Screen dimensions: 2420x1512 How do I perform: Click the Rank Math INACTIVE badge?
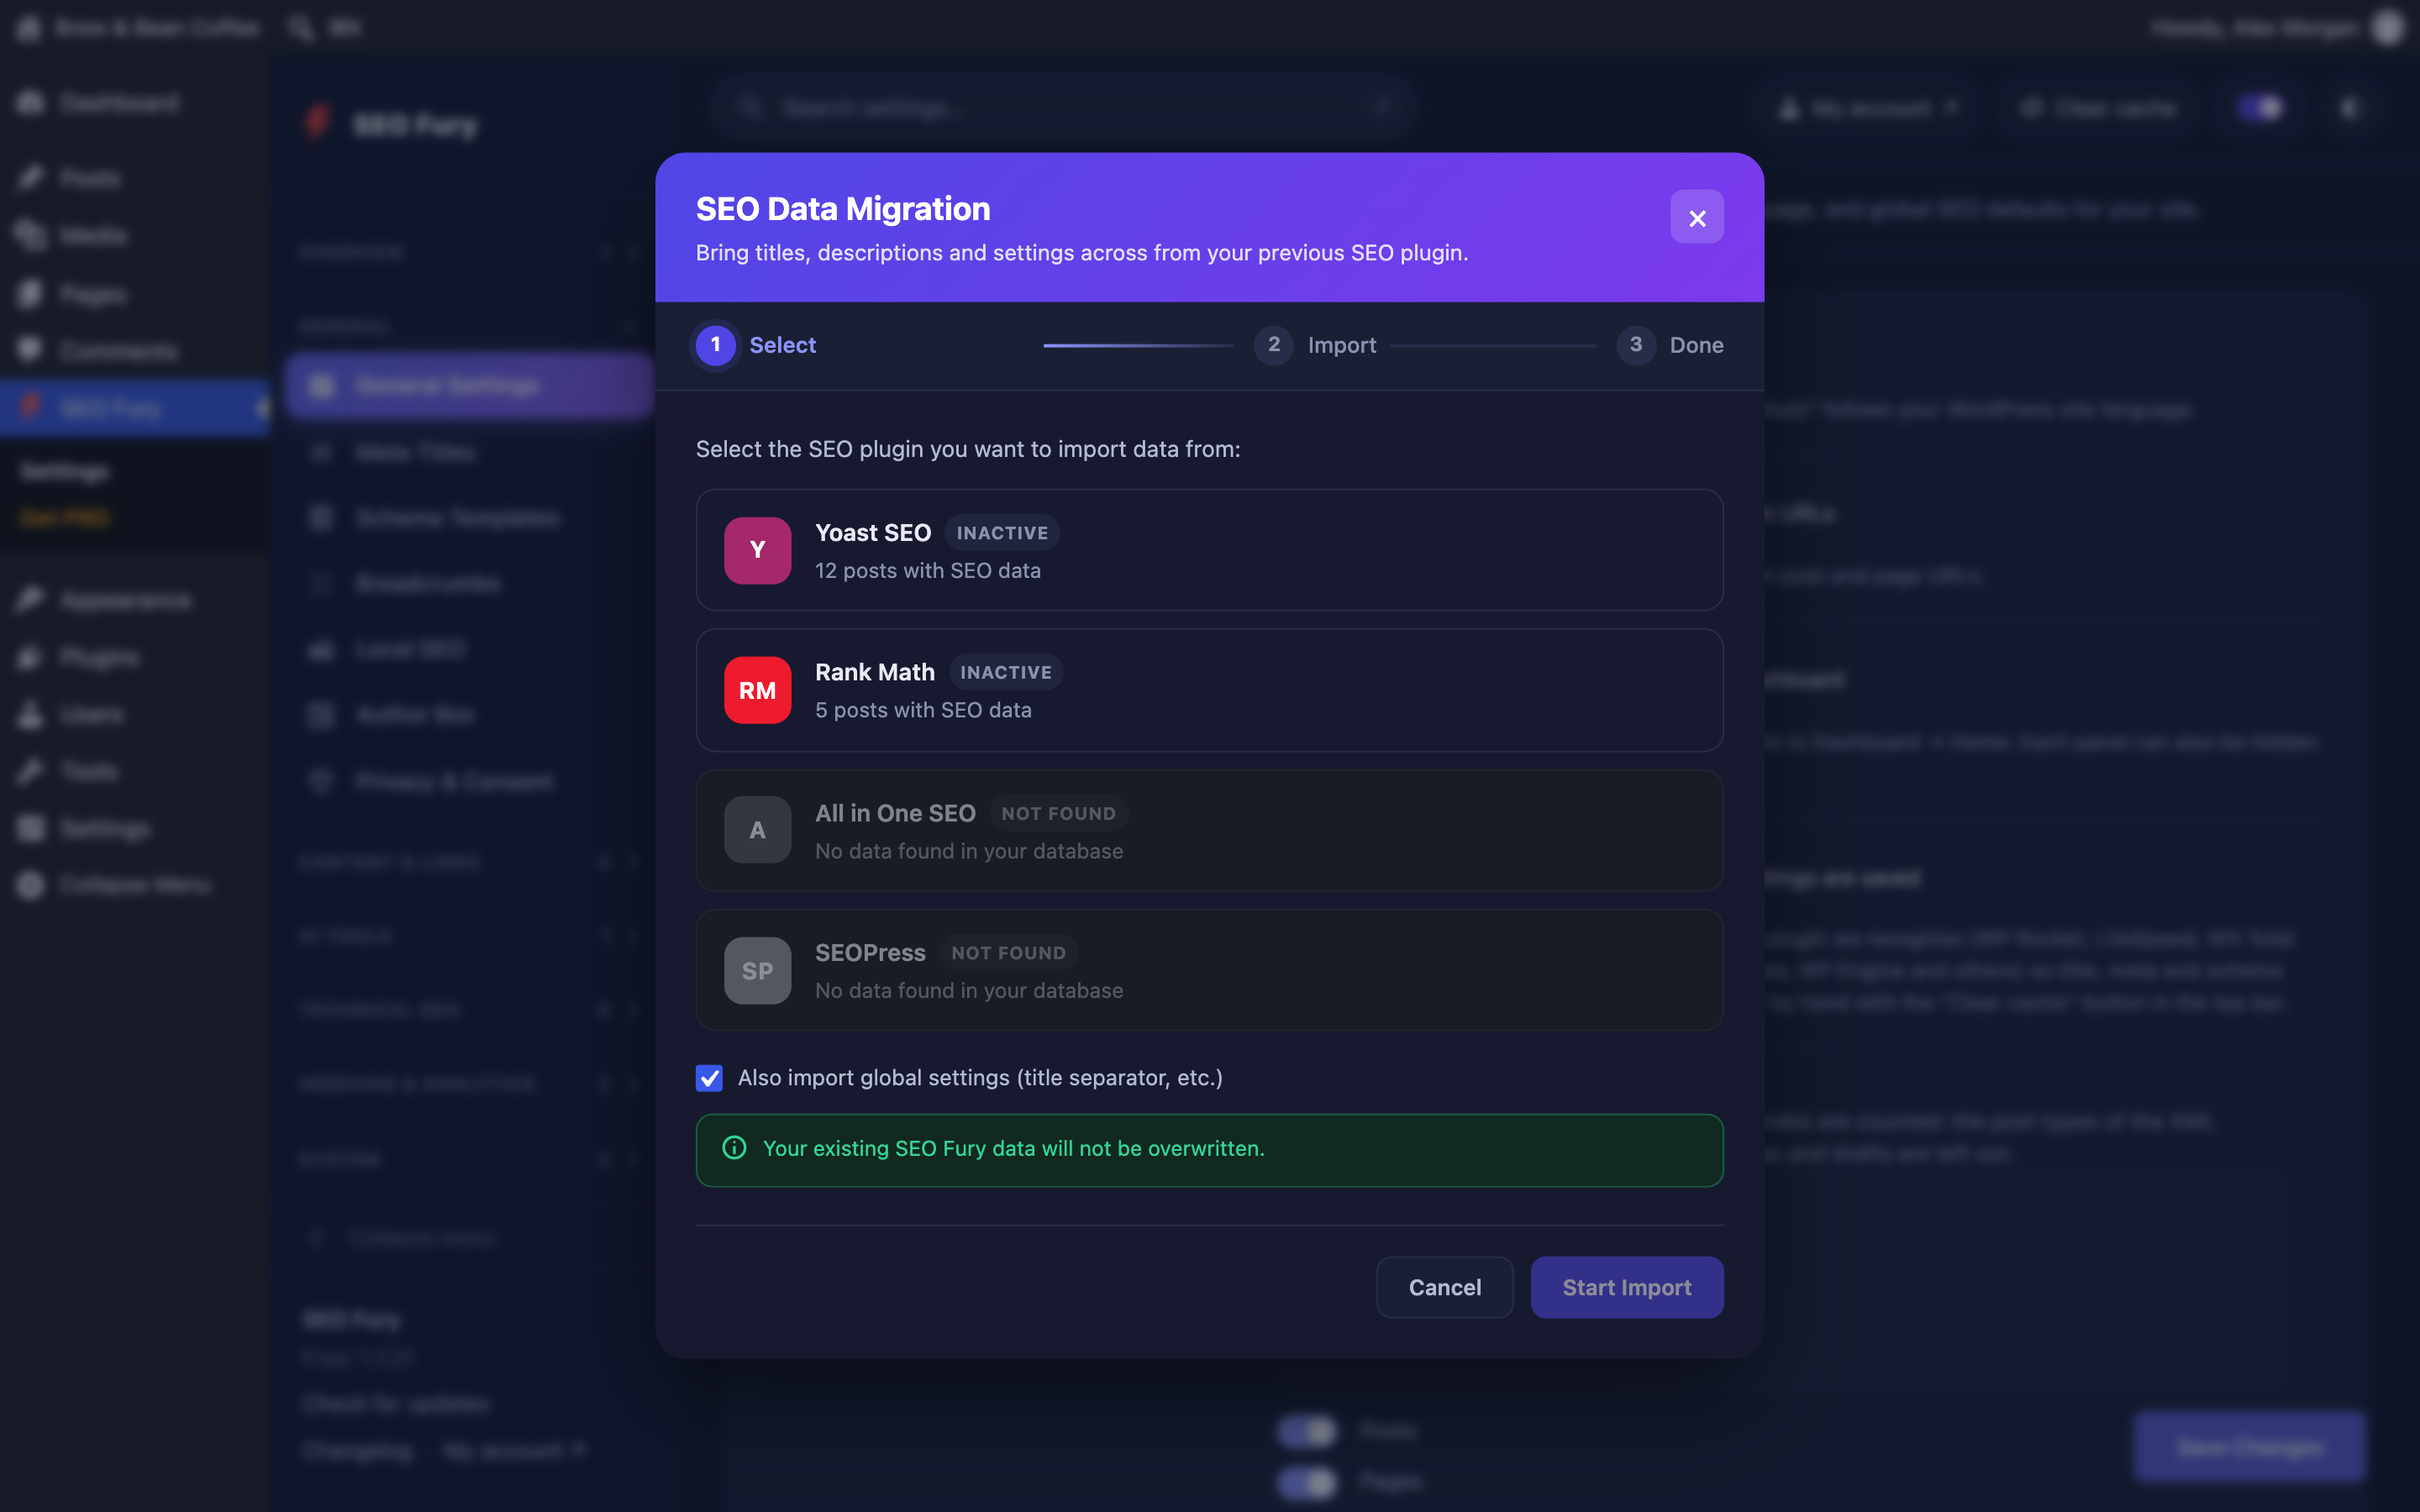pyautogui.click(x=1005, y=672)
